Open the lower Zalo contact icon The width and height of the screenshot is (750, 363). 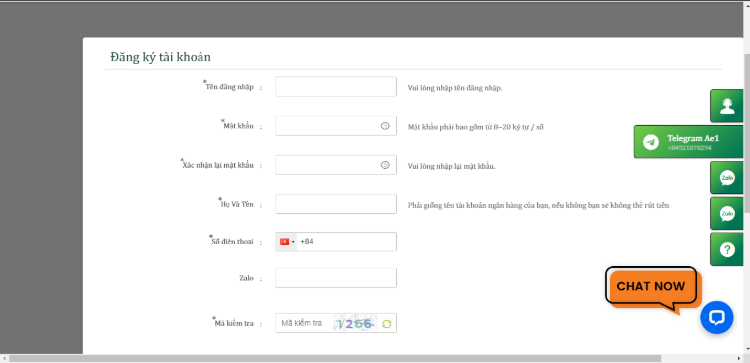(727, 214)
